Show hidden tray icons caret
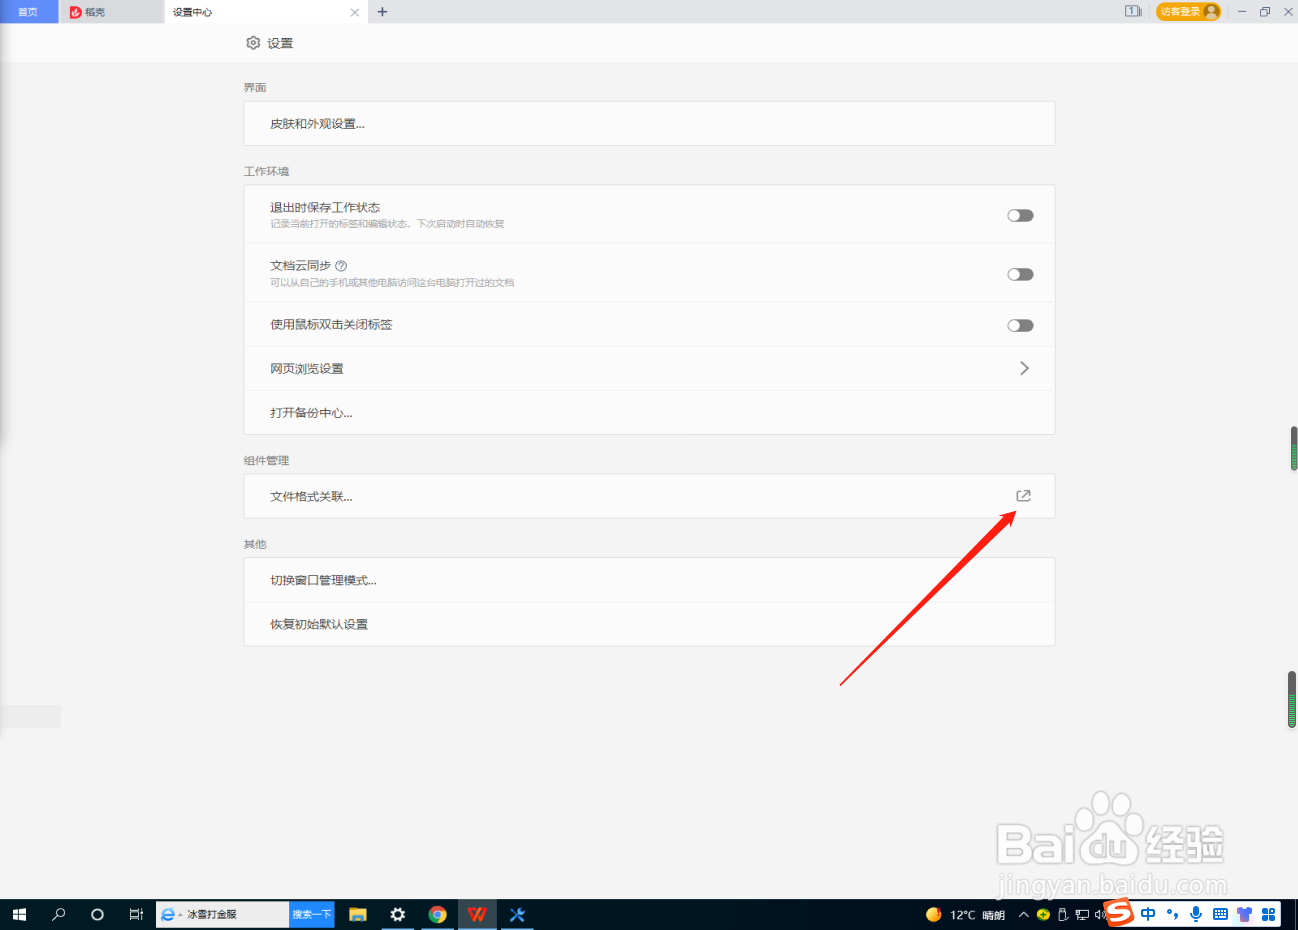 coord(1023,914)
